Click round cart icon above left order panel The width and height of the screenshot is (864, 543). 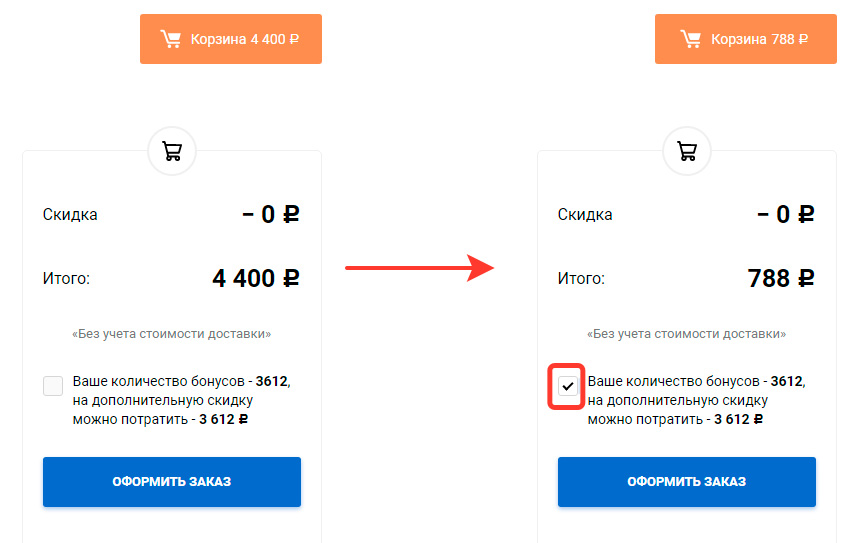(x=172, y=151)
